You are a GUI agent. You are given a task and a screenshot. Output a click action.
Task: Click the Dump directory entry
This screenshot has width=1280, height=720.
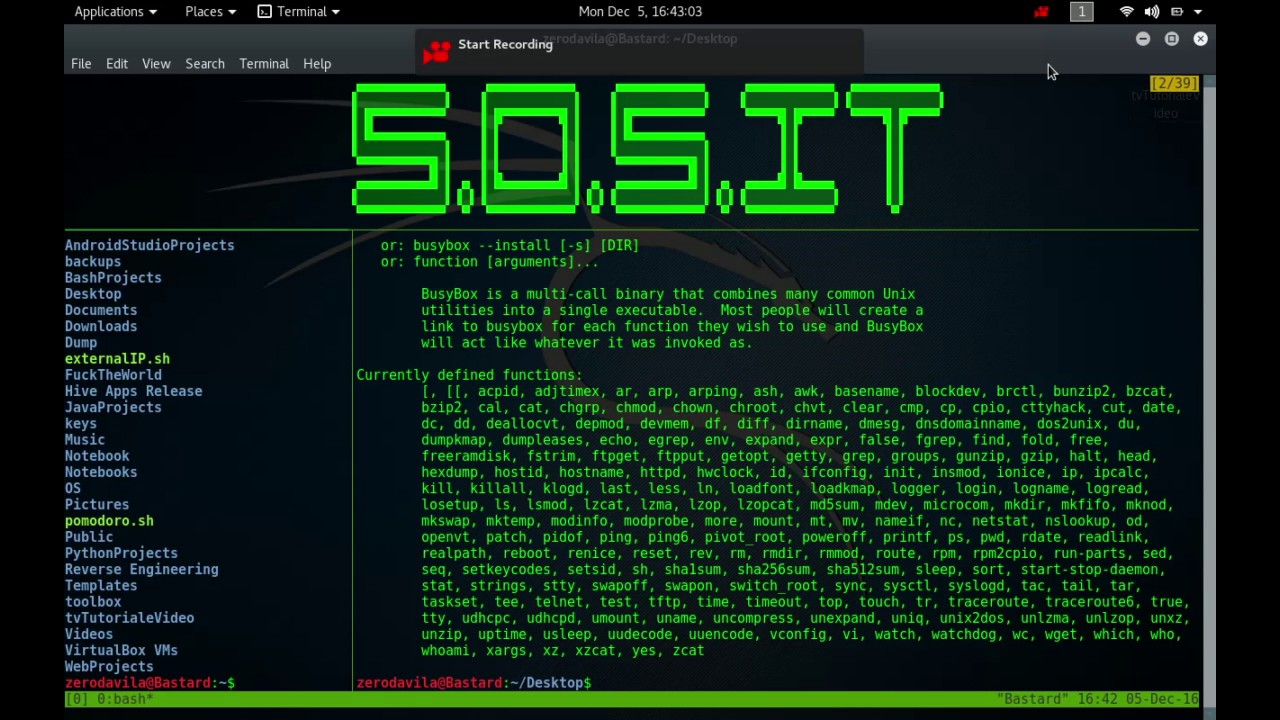81,342
